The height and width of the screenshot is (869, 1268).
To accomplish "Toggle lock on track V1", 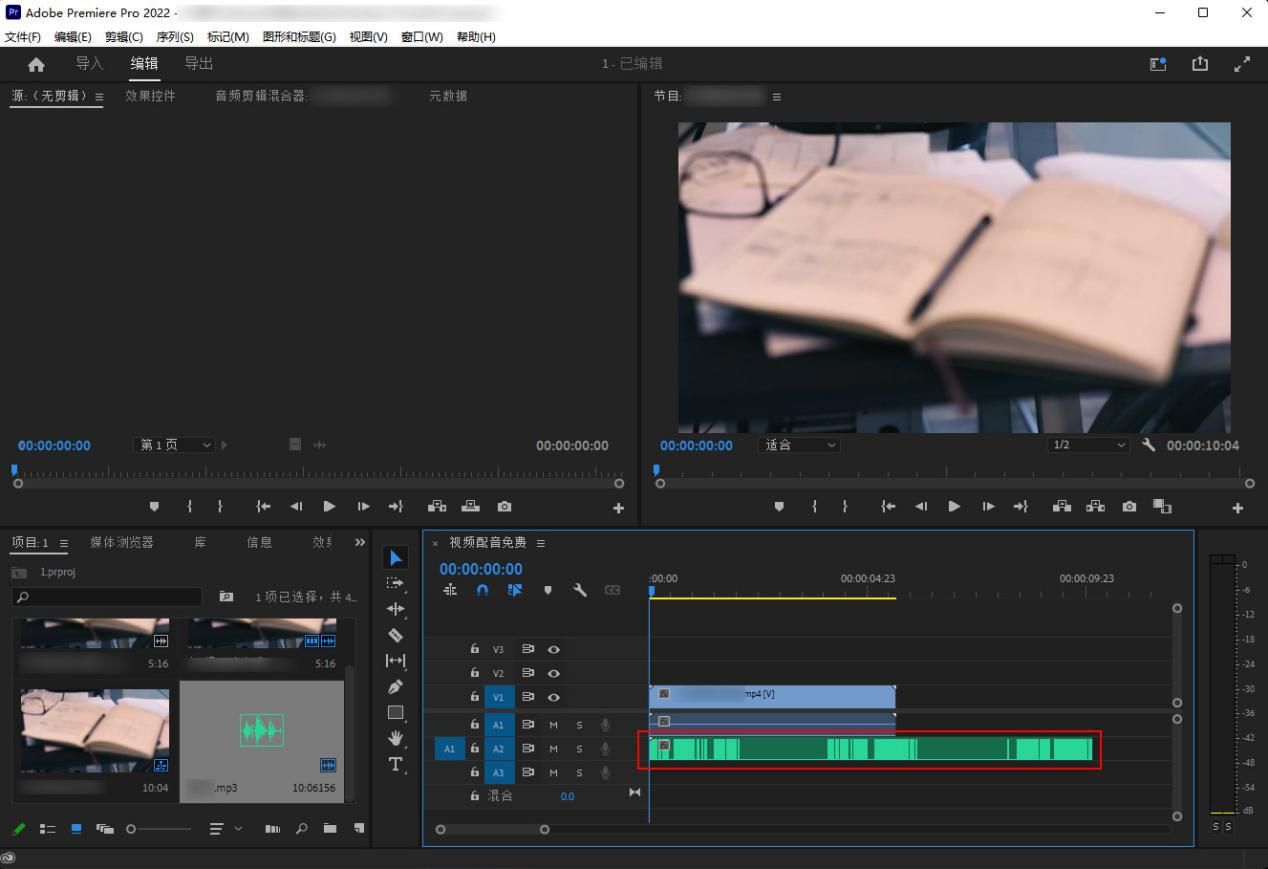I will tap(475, 698).
